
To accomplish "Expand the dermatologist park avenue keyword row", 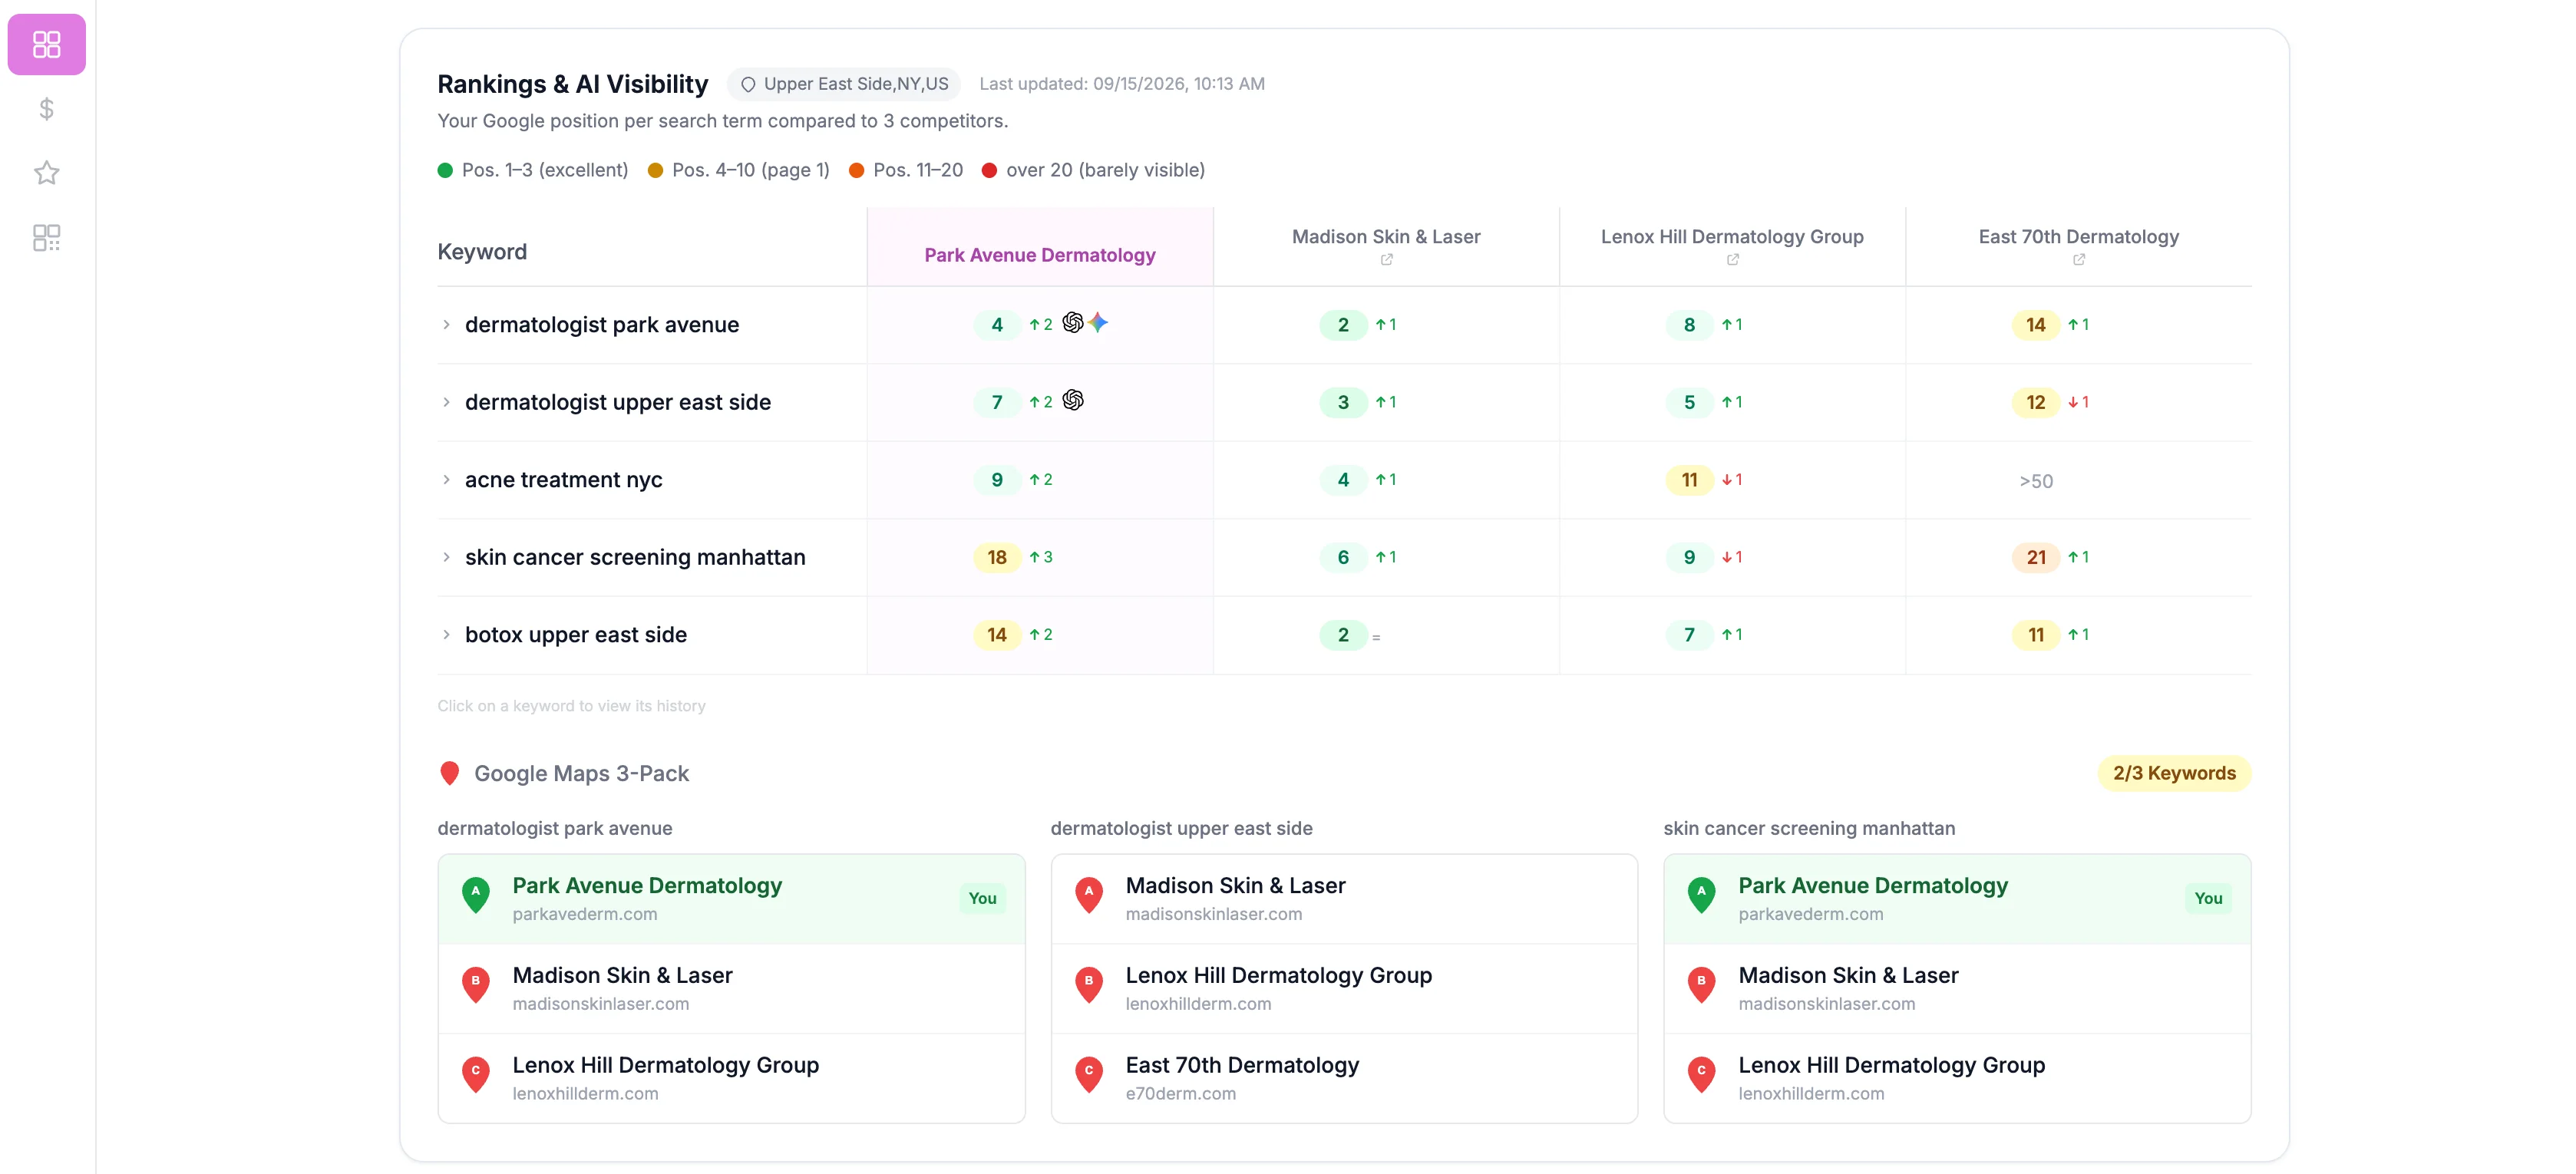I will [446, 325].
